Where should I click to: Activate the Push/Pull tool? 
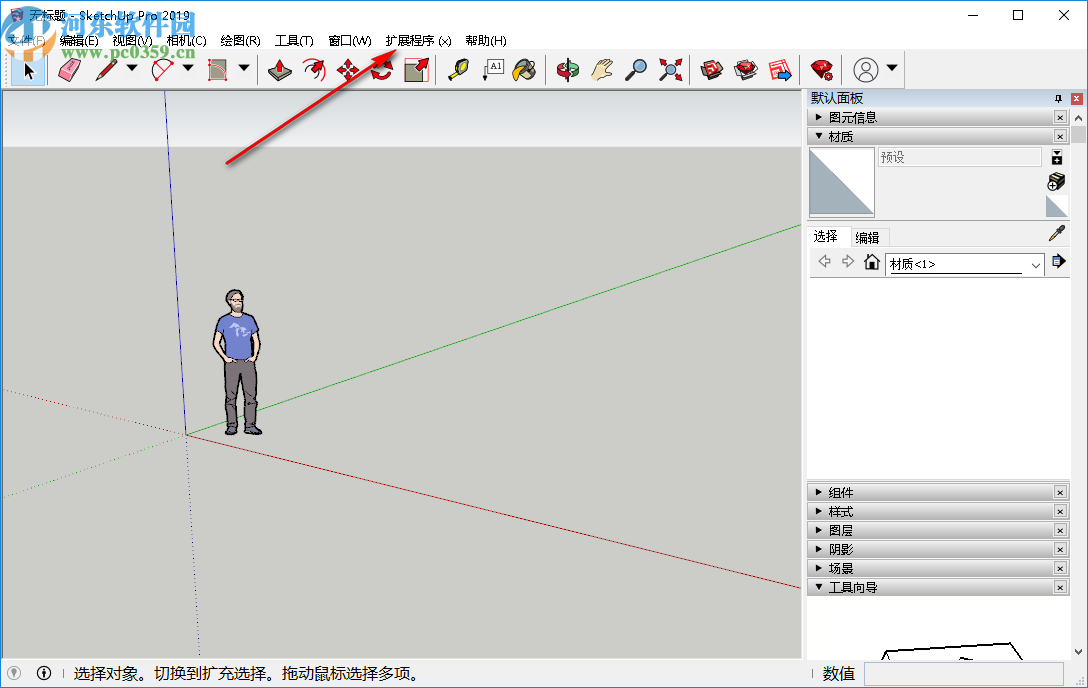[x=281, y=70]
